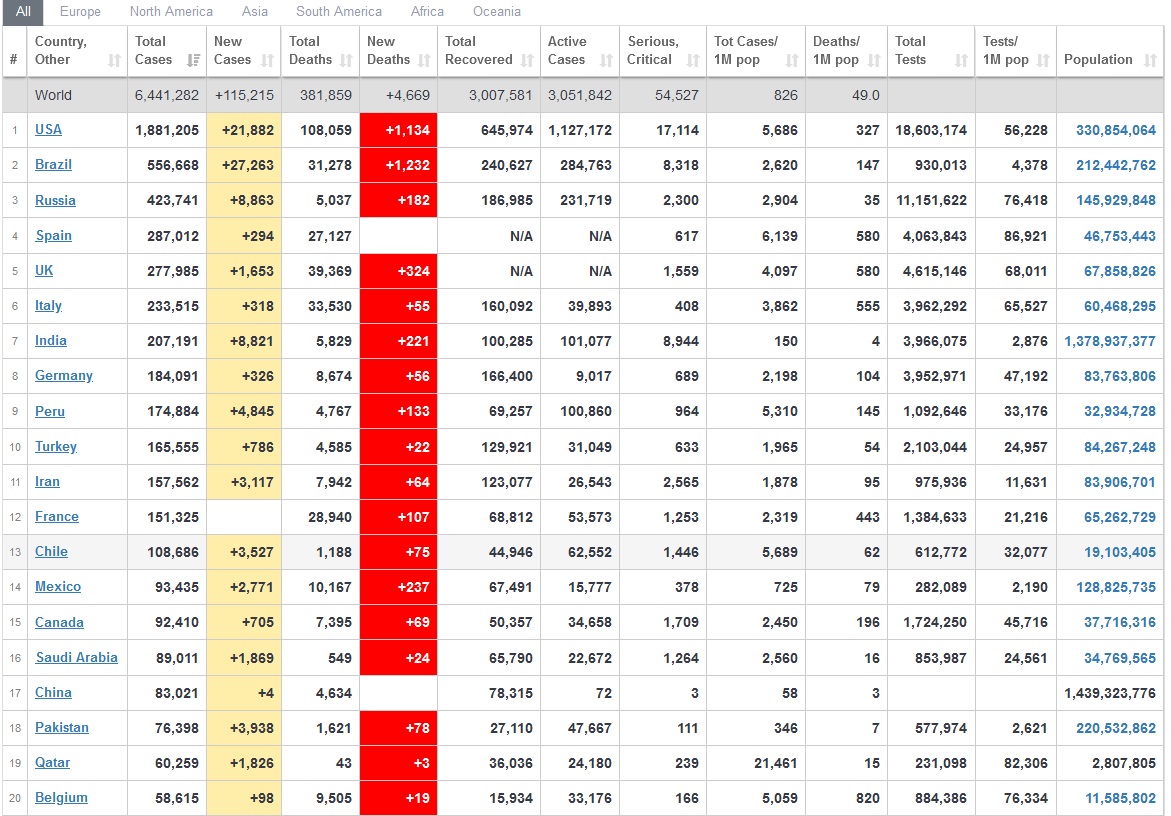Image resolution: width=1171 pixels, height=816 pixels.
Task: Click sort arrows icon in Active Cases header
Action: [606, 61]
